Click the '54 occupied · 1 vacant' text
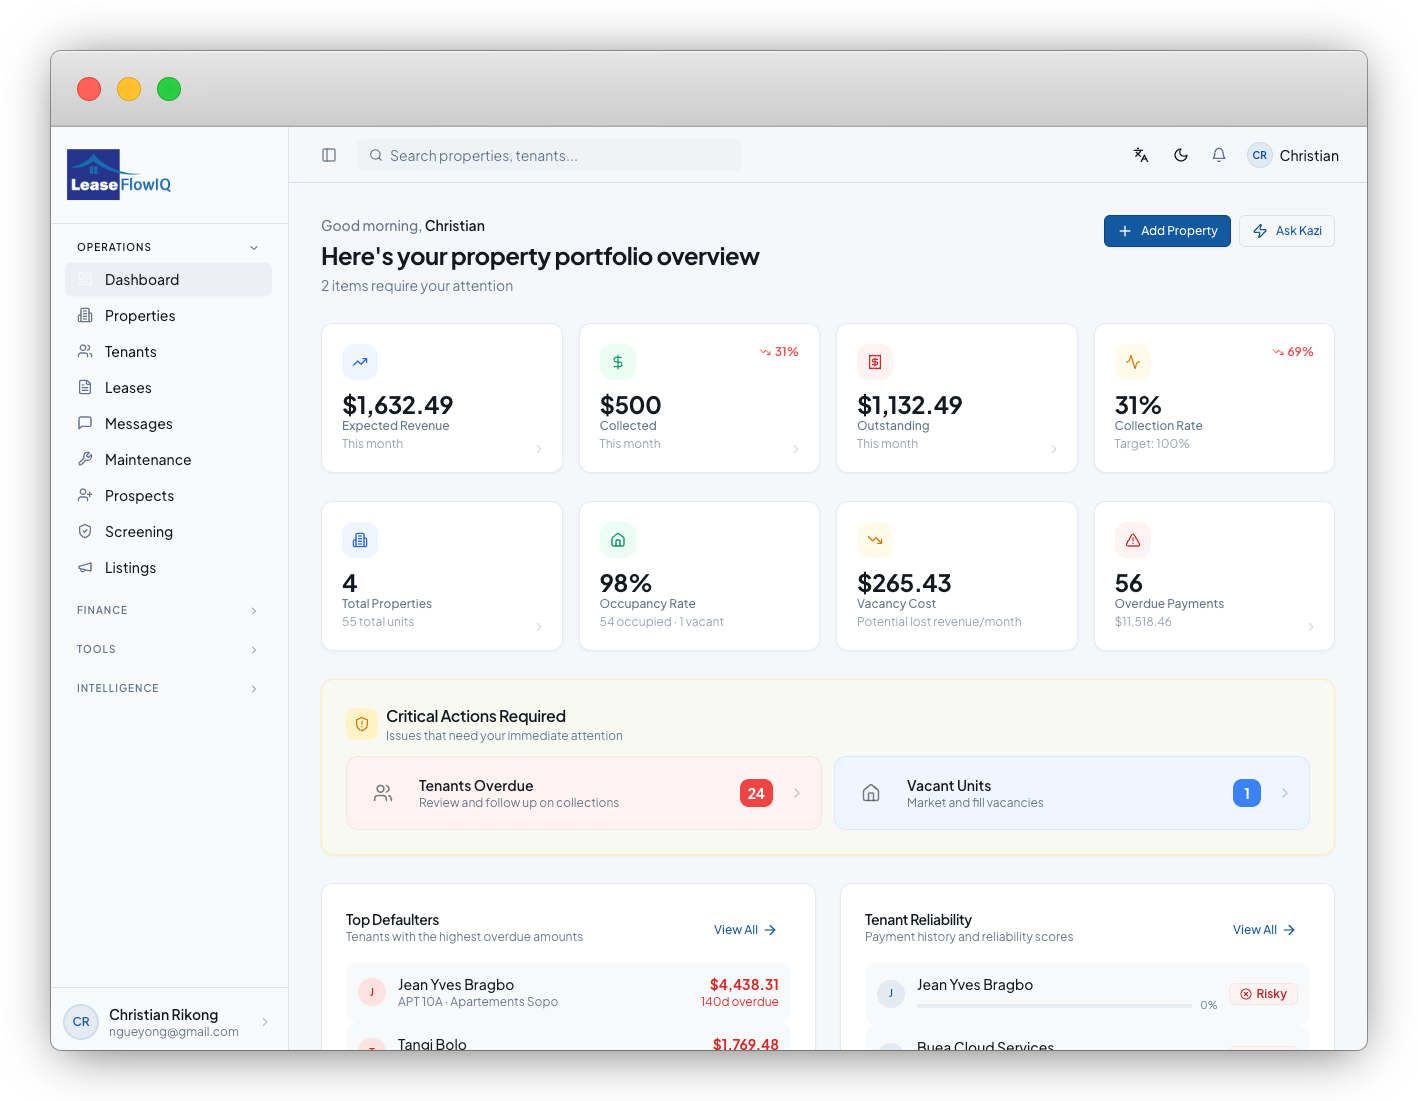This screenshot has width=1418, height=1101. [662, 622]
